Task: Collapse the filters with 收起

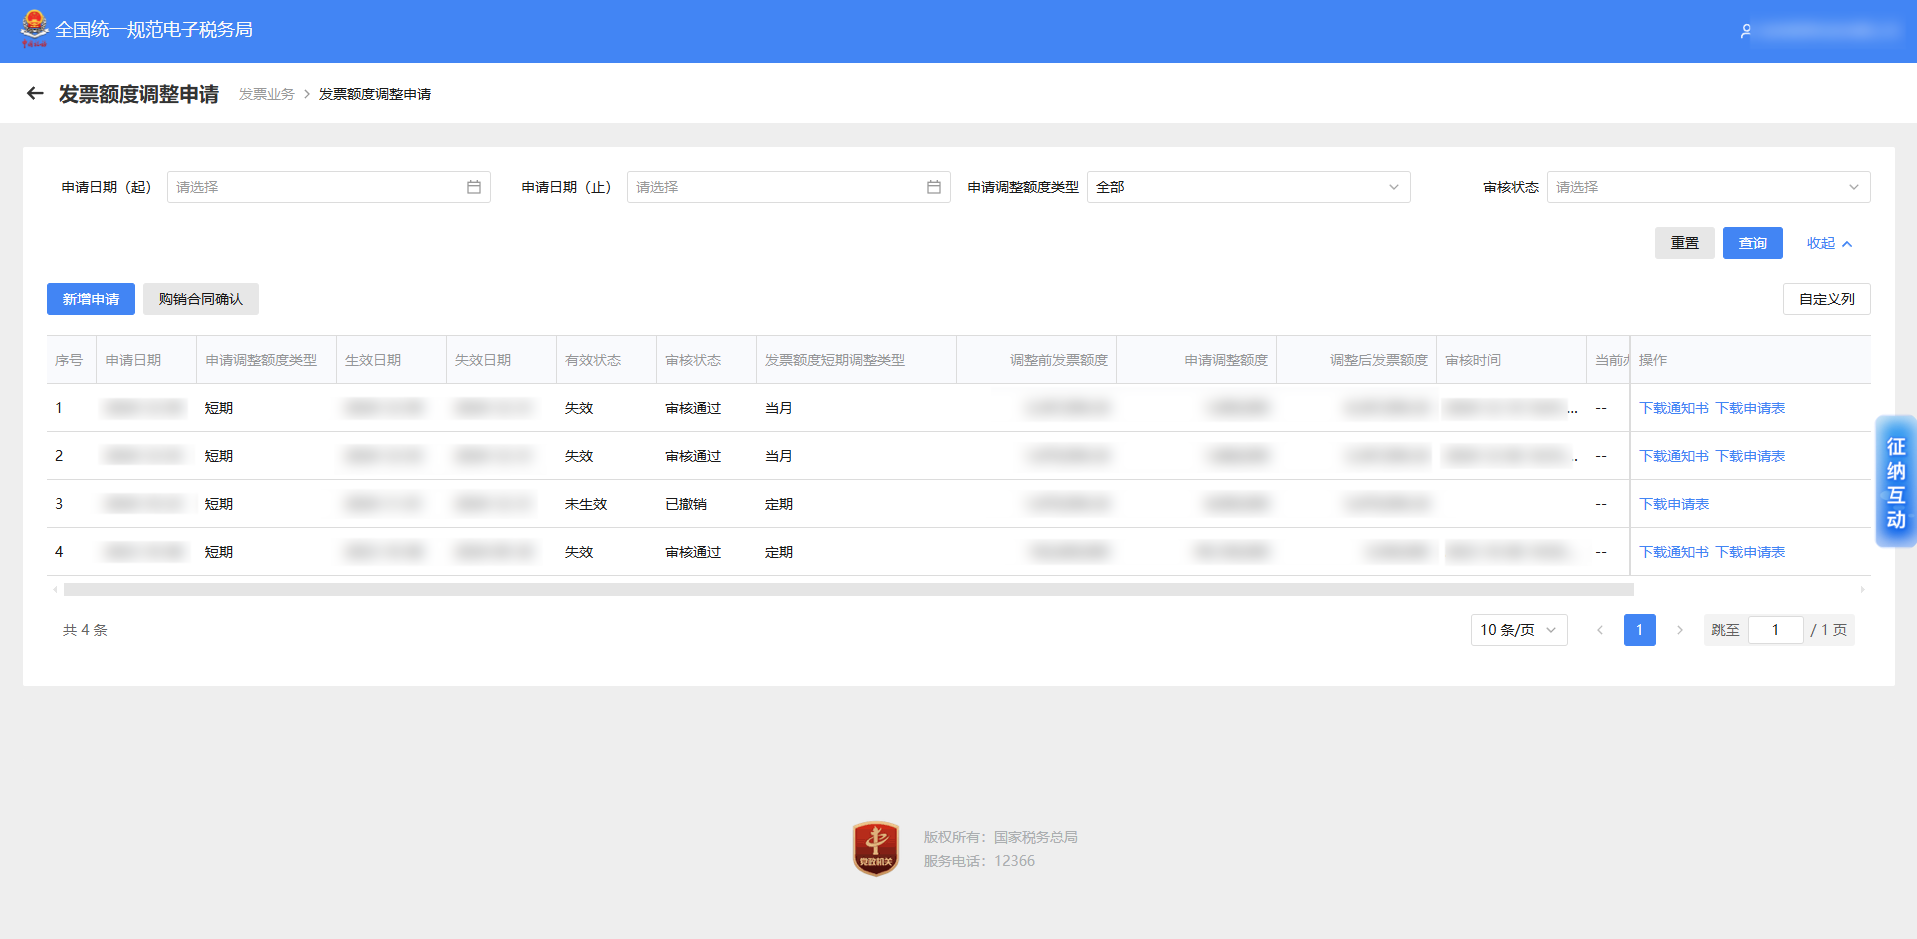Action: pos(1828,243)
